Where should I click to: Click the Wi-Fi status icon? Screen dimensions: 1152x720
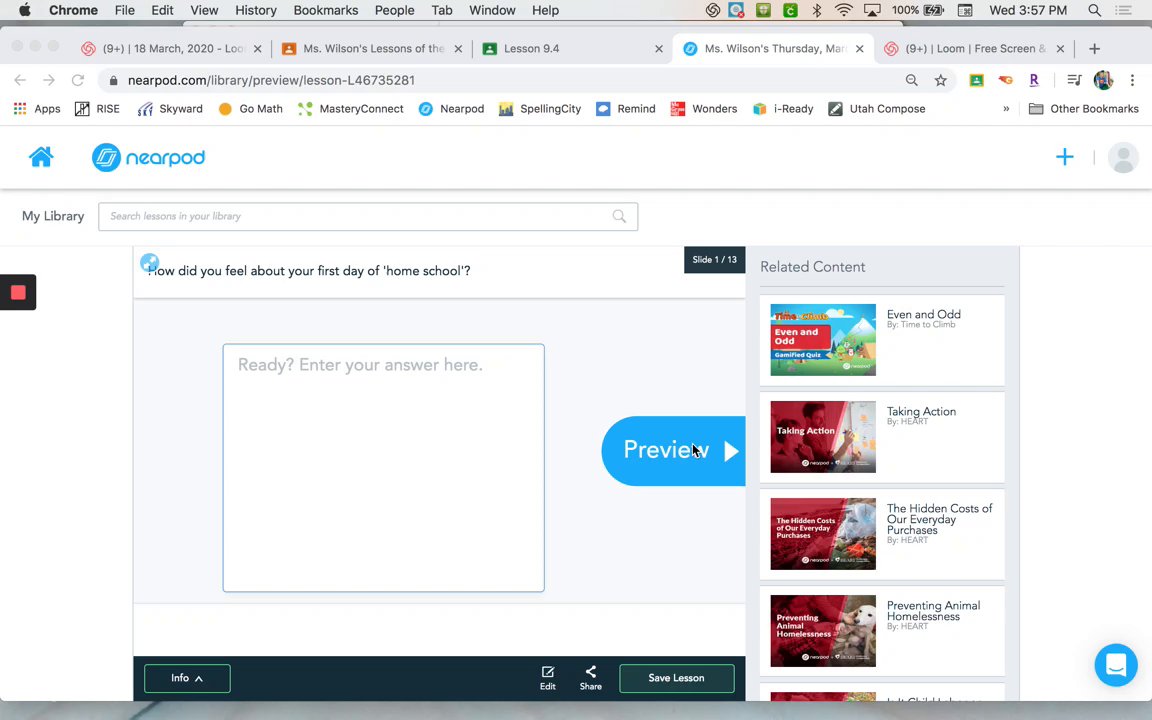pyautogui.click(x=844, y=10)
